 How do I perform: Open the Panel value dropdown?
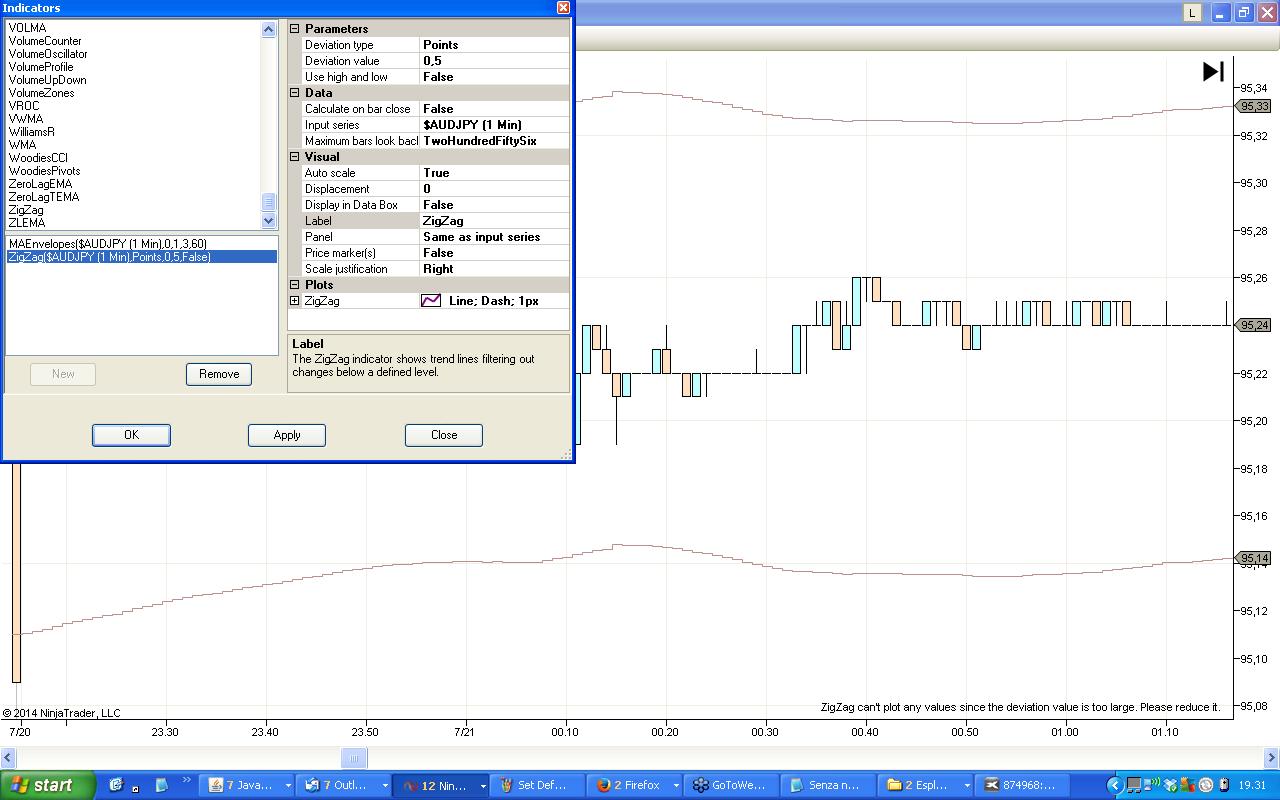pos(494,237)
